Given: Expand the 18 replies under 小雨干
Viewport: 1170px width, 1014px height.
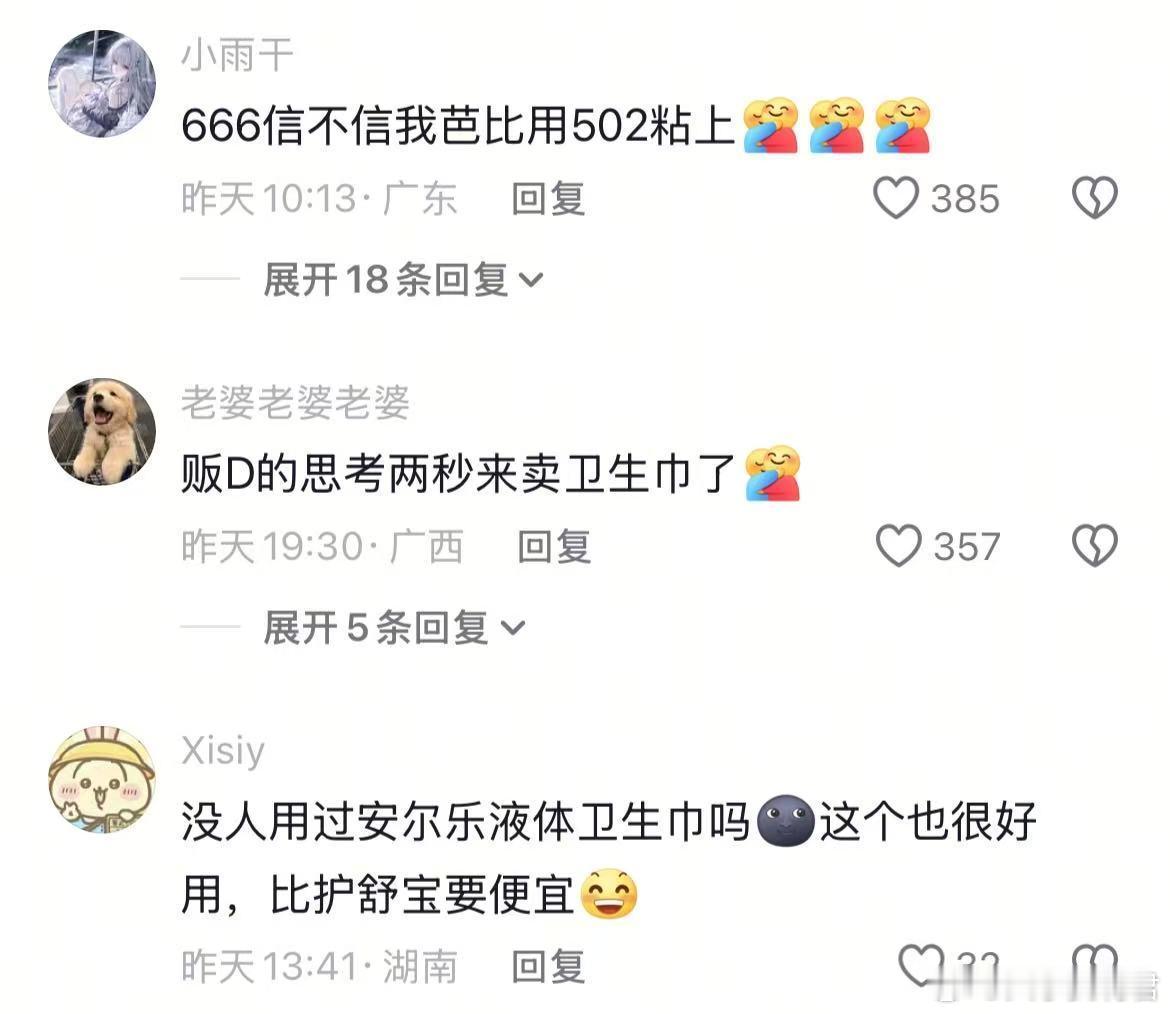Looking at the screenshot, I should click(x=403, y=280).
